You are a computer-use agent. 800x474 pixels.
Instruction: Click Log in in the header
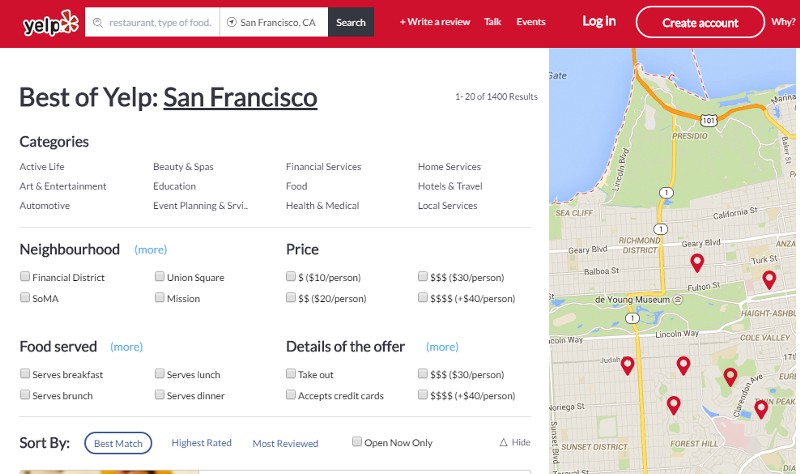click(599, 21)
